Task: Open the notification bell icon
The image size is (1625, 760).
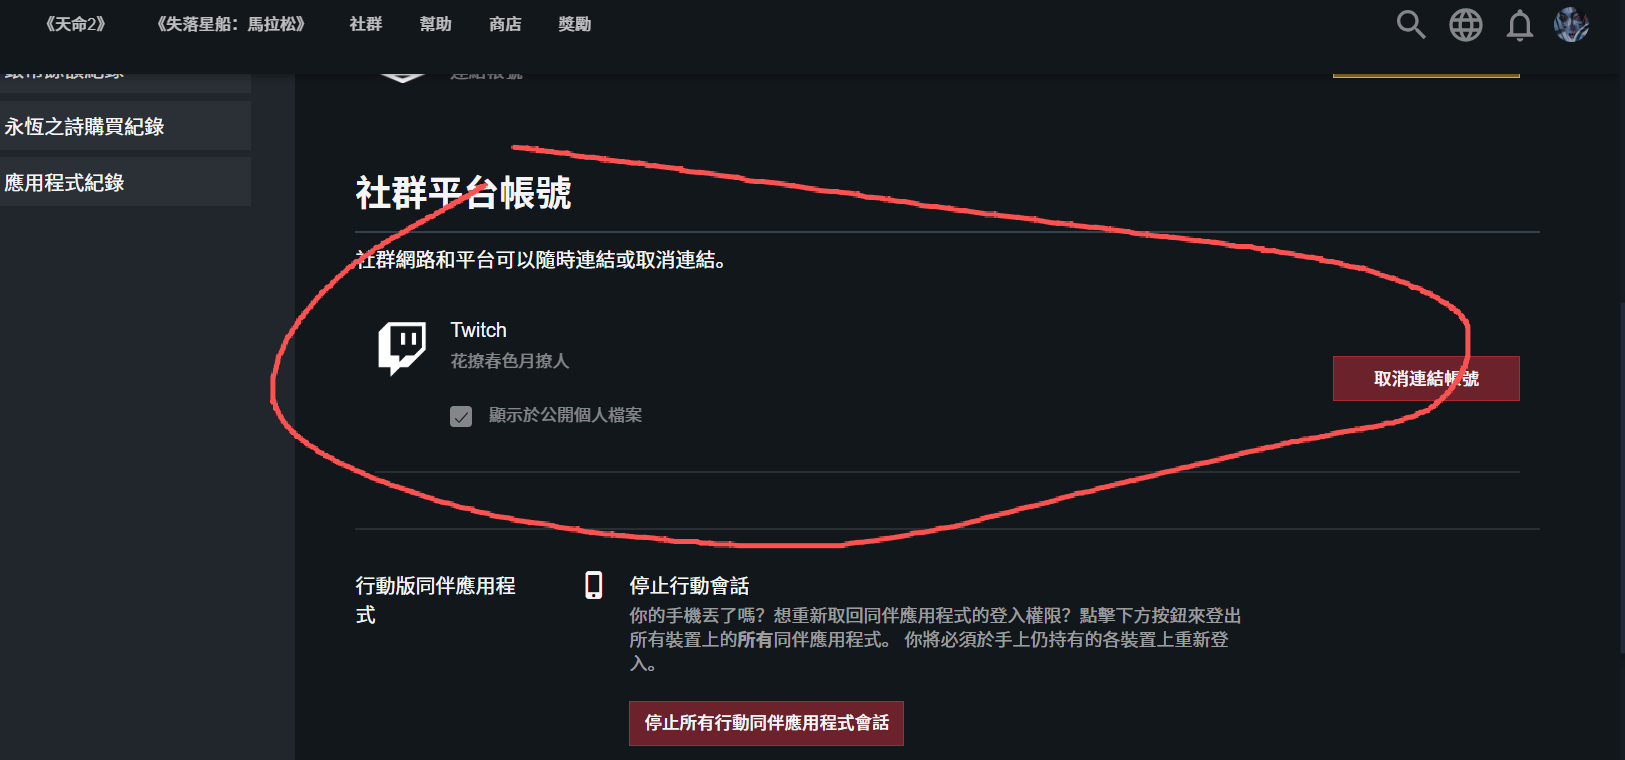Action: pyautogui.click(x=1520, y=25)
